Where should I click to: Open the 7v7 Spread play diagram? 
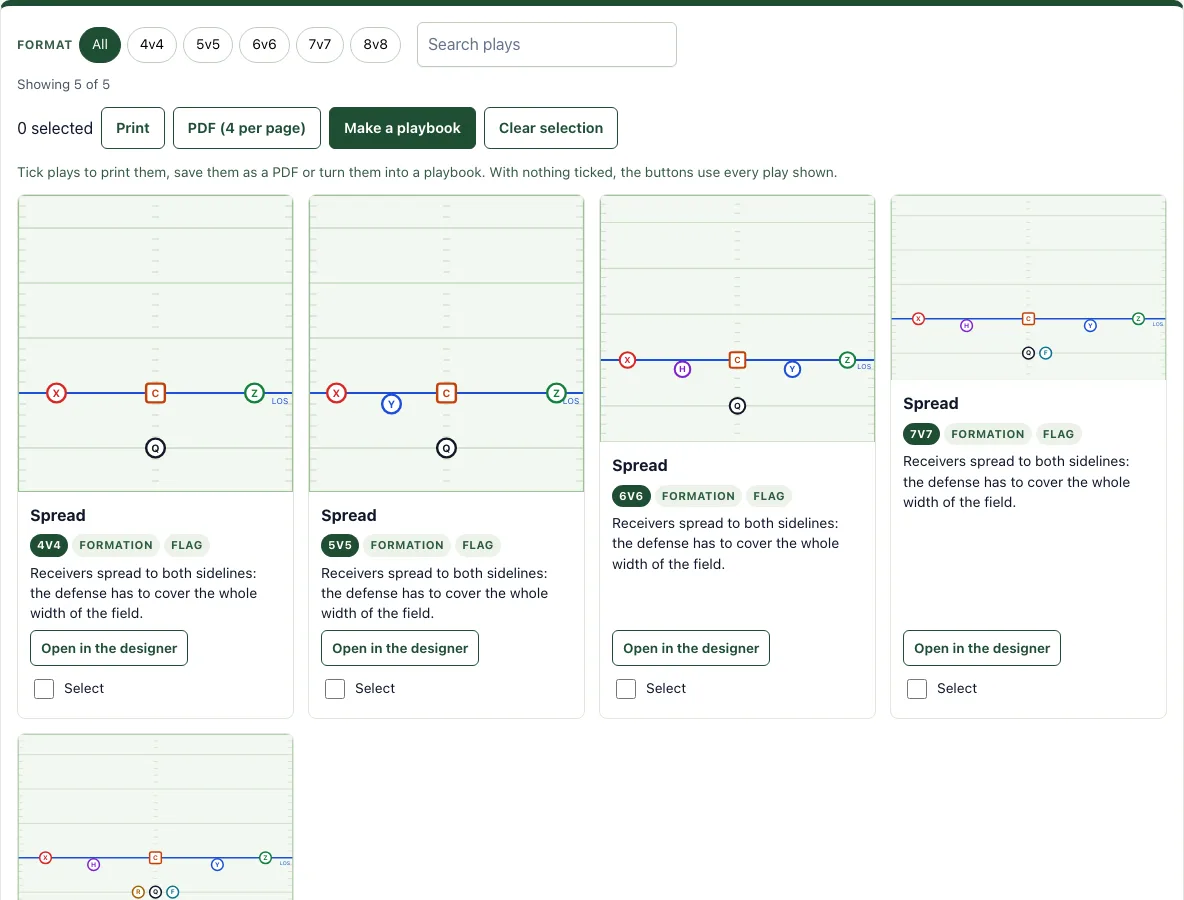(1028, 288)
